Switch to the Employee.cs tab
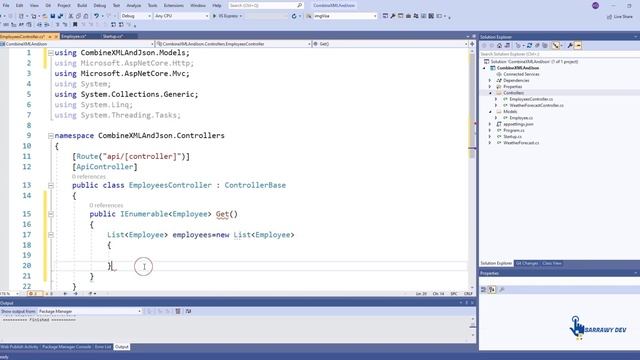This screenshot has height=360, width=640. pyautogui.click(x=74, y=36)
